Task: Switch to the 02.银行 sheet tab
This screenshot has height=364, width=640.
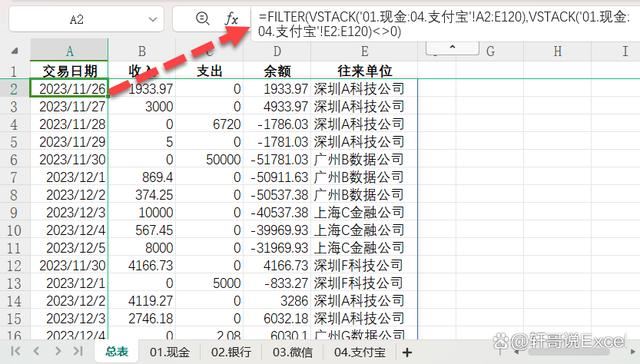Action: click(231, 352)
